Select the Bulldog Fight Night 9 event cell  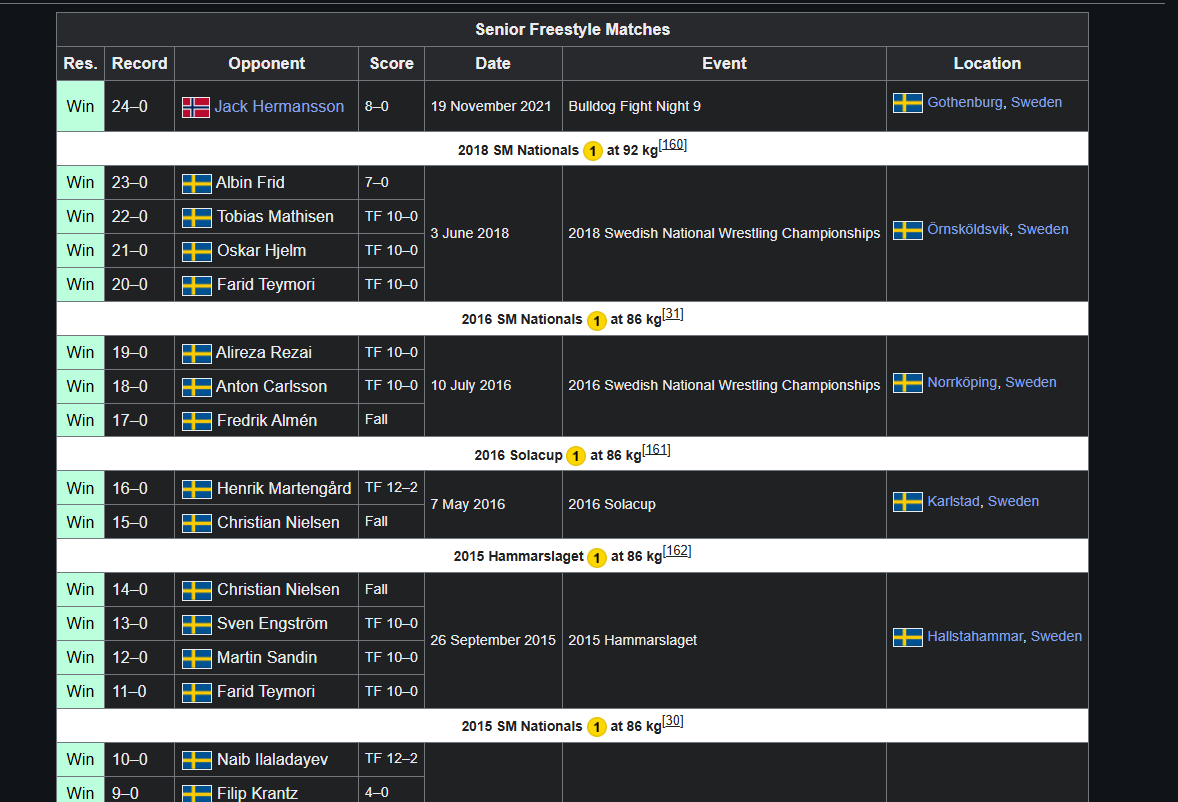pos(724,107)
